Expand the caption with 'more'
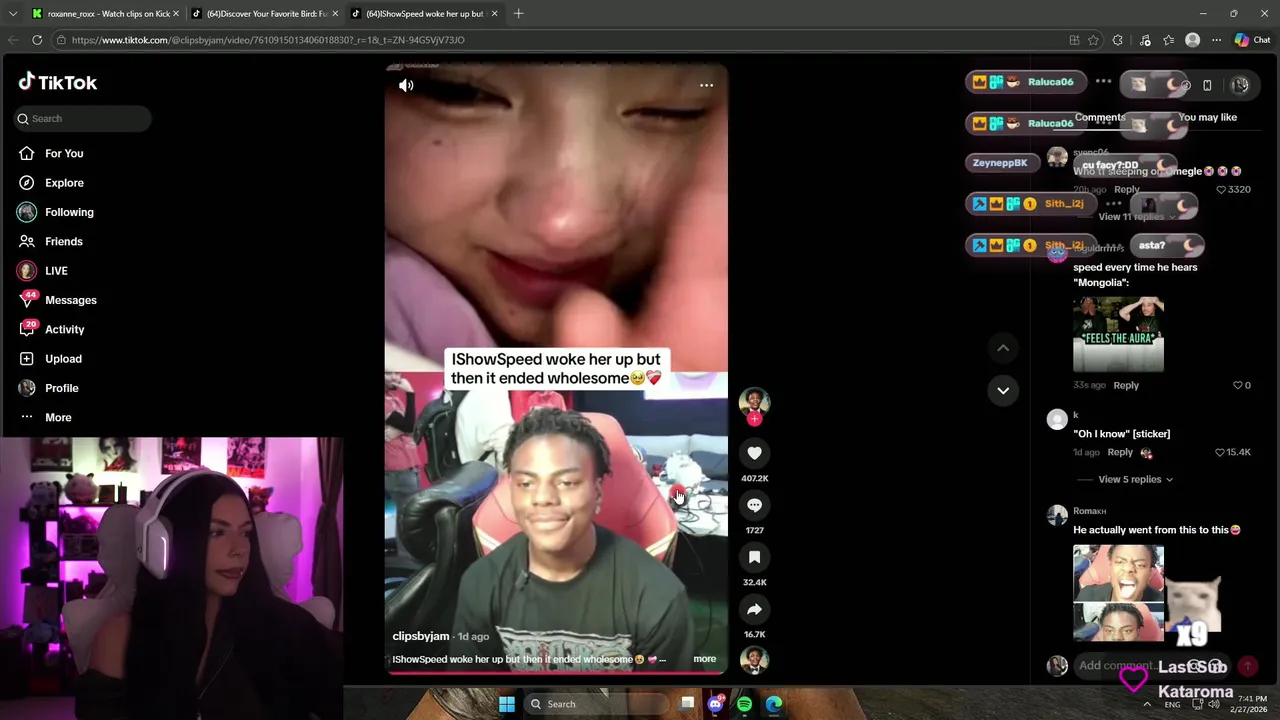This screenshot has width=1280, height=720. pos(704,659)
